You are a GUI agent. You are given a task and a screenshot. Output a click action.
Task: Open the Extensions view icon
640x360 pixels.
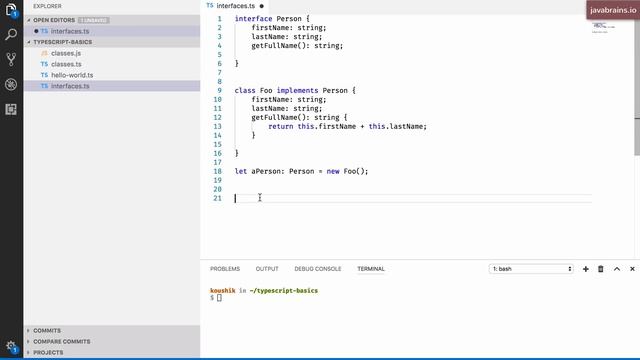(x=11, y=109)
